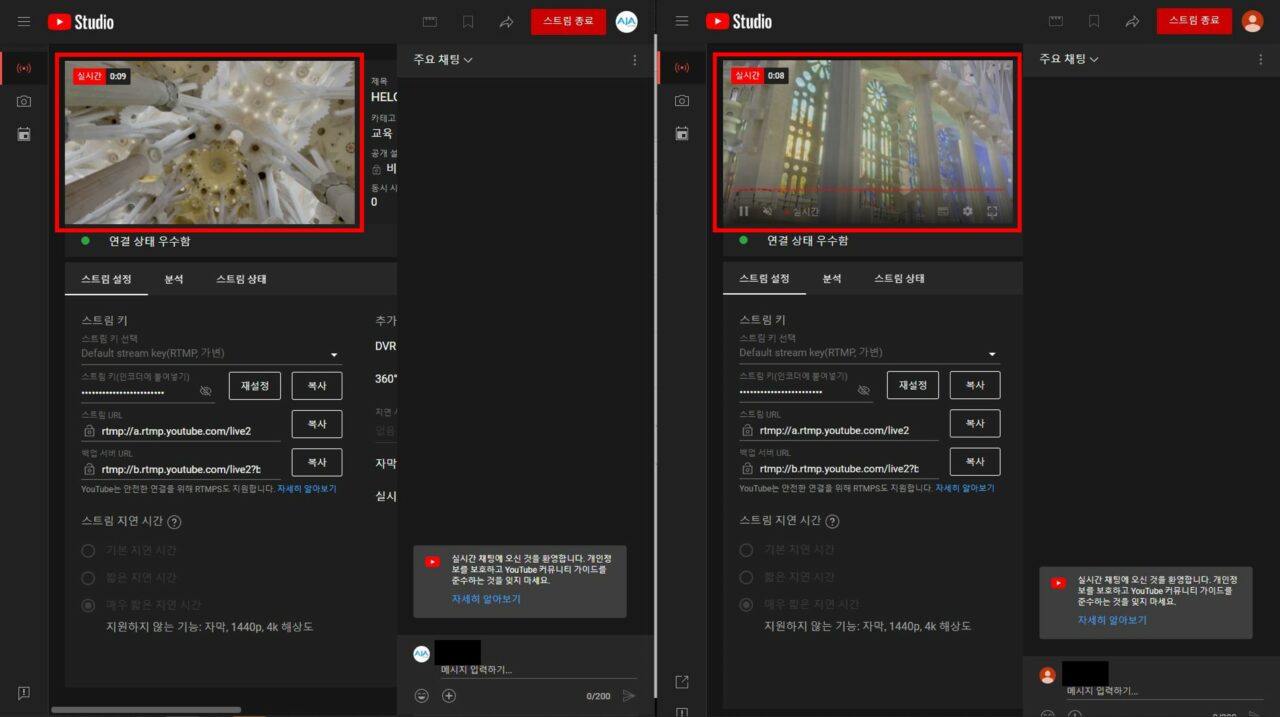Click 스트림 종료 button in right window

pyautogui.click(x=1194, y=21)
